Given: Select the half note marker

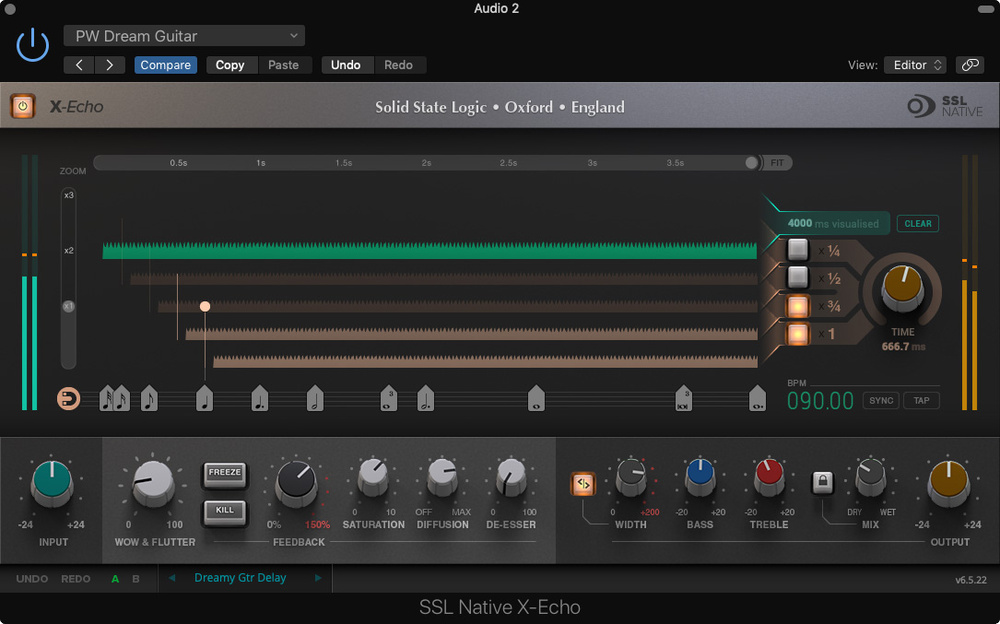Looking at the screenshot, I should 315,398.
